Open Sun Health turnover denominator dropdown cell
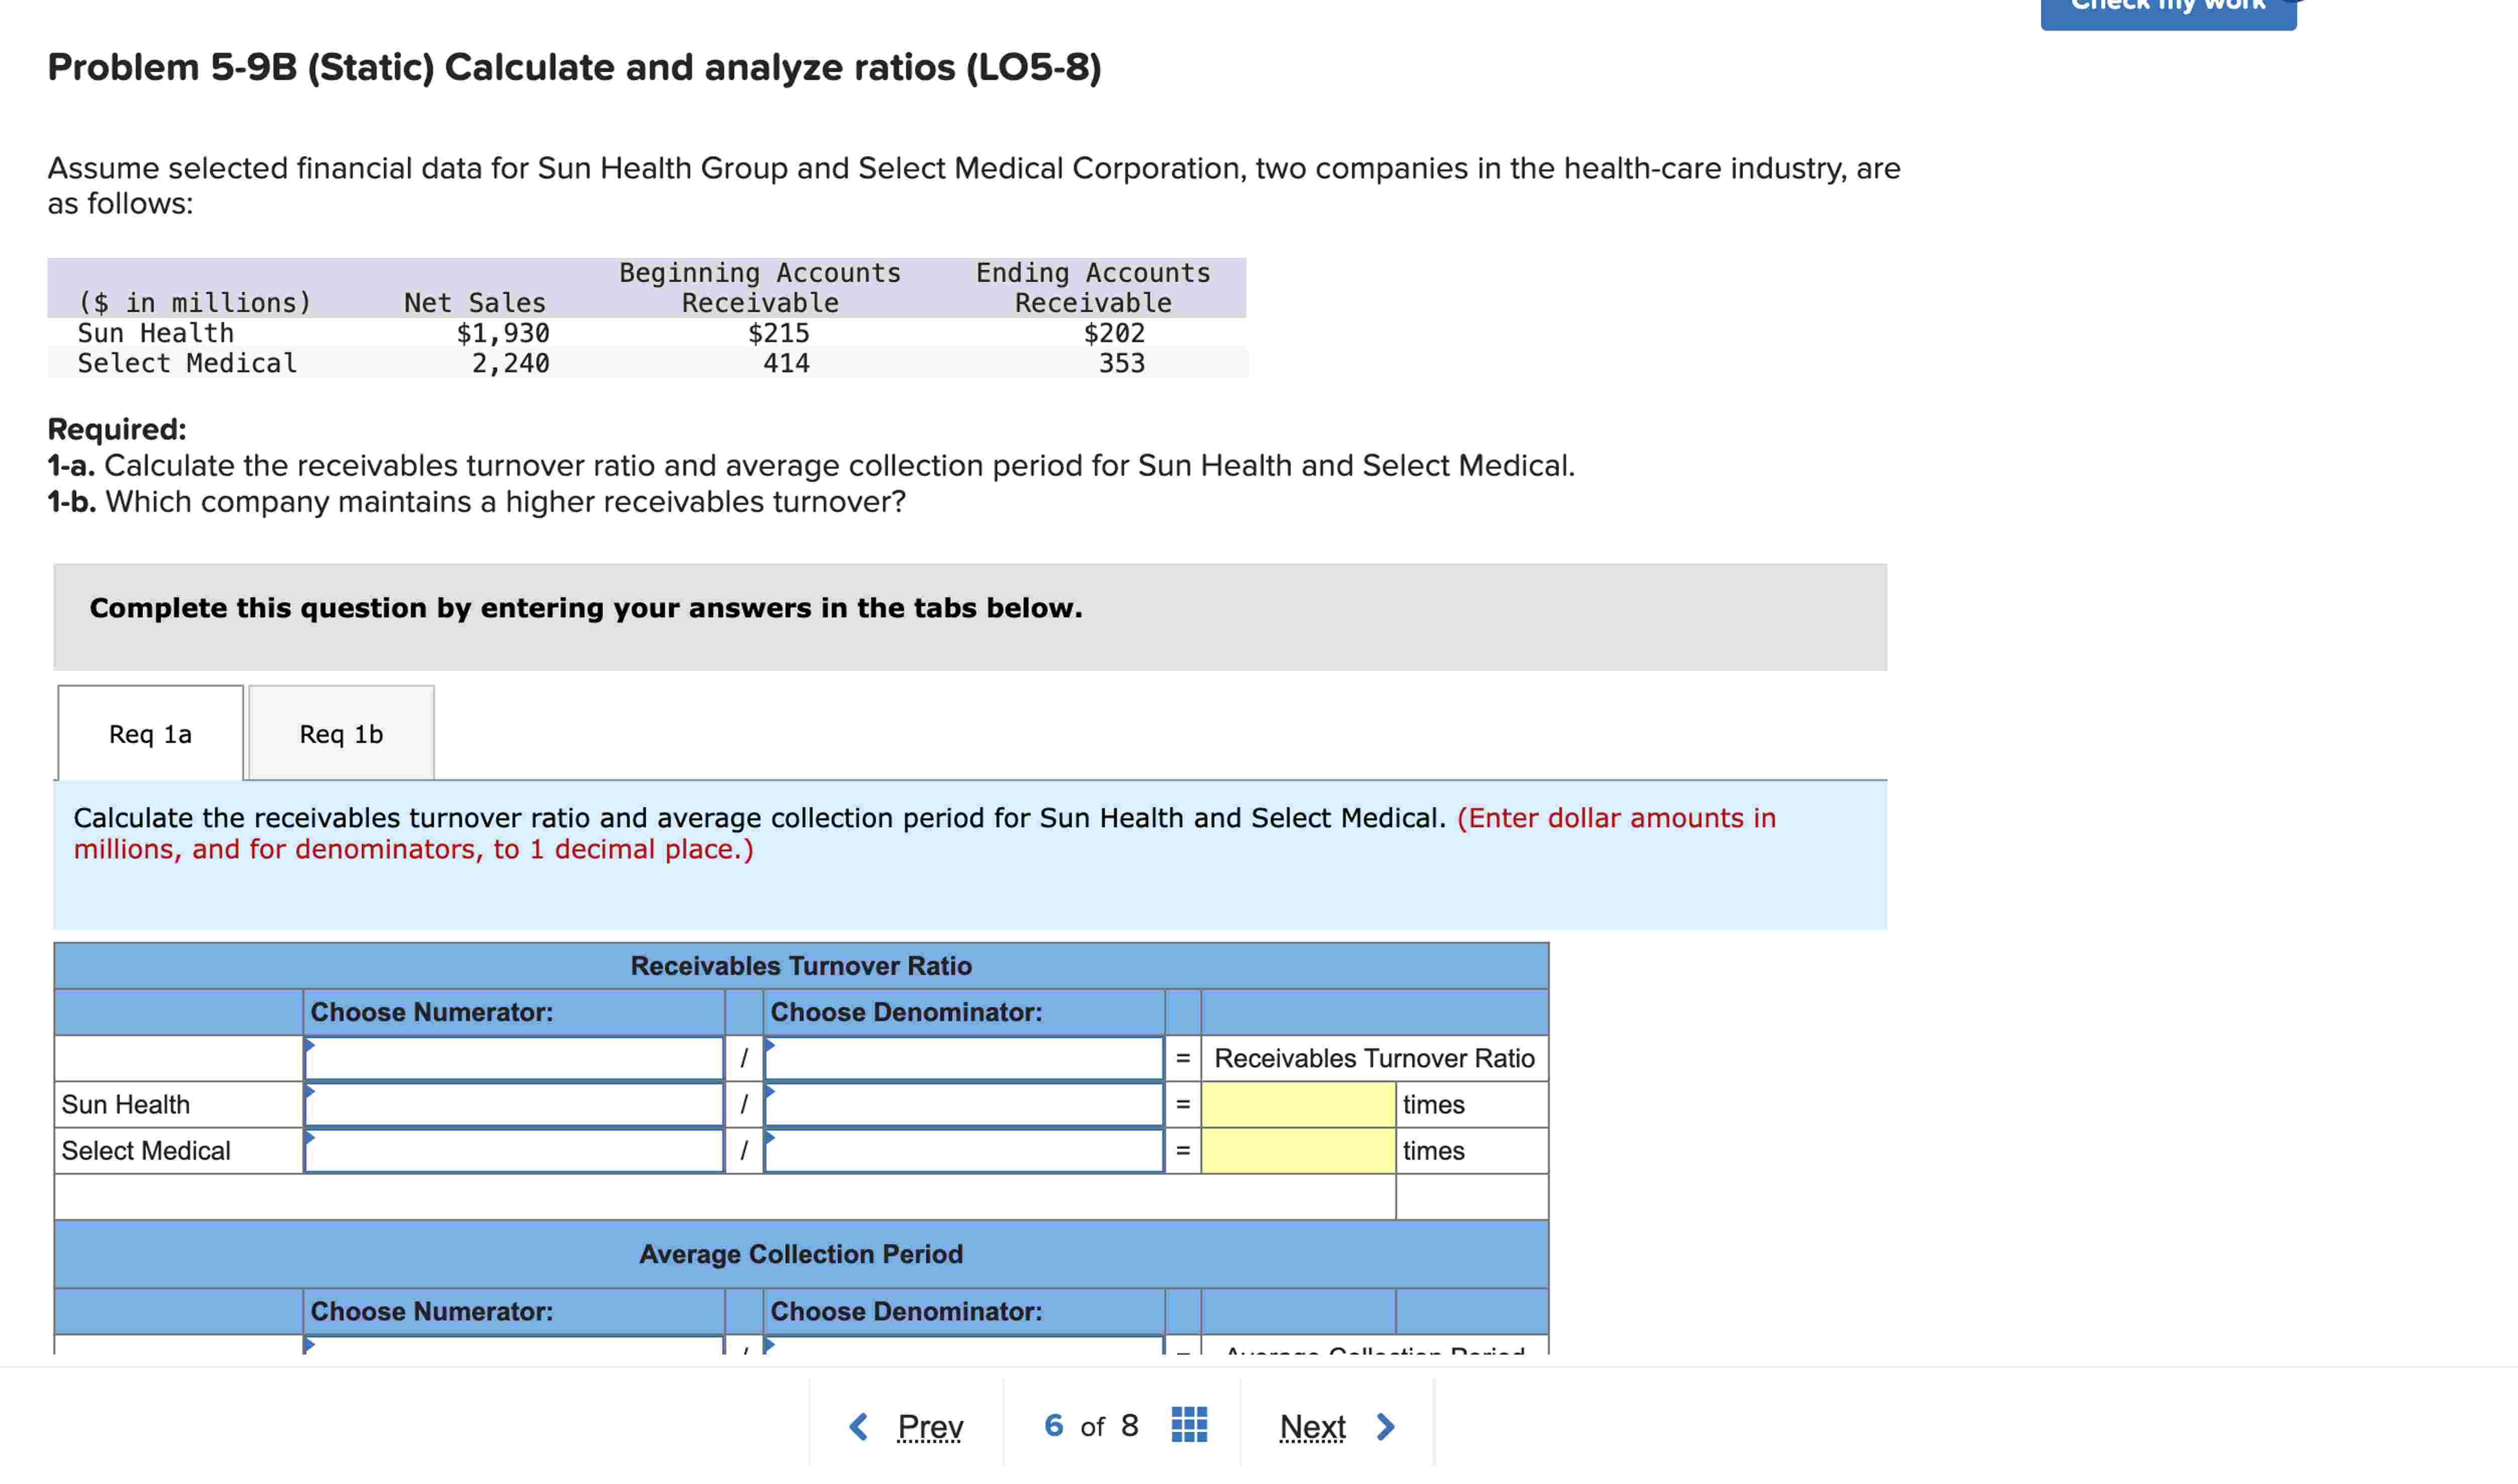The width and height of the screenshot is (2518, 1484). 963,1105
